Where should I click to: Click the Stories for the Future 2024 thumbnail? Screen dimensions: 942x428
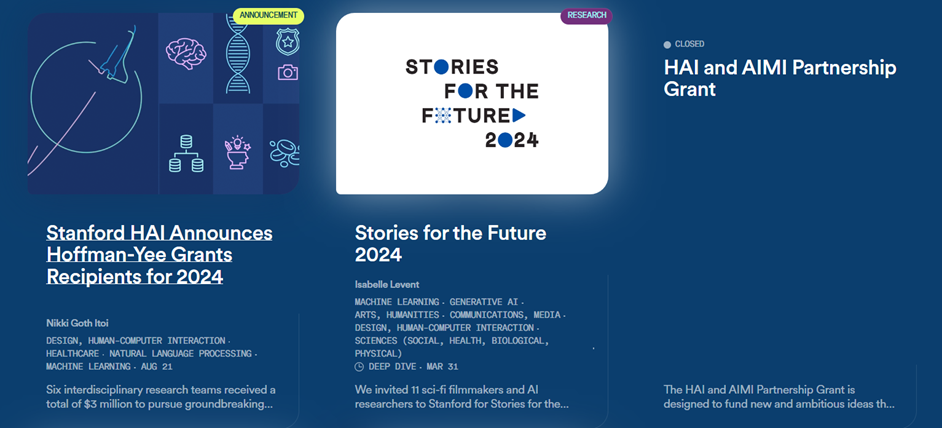click(x=472, y=103)
